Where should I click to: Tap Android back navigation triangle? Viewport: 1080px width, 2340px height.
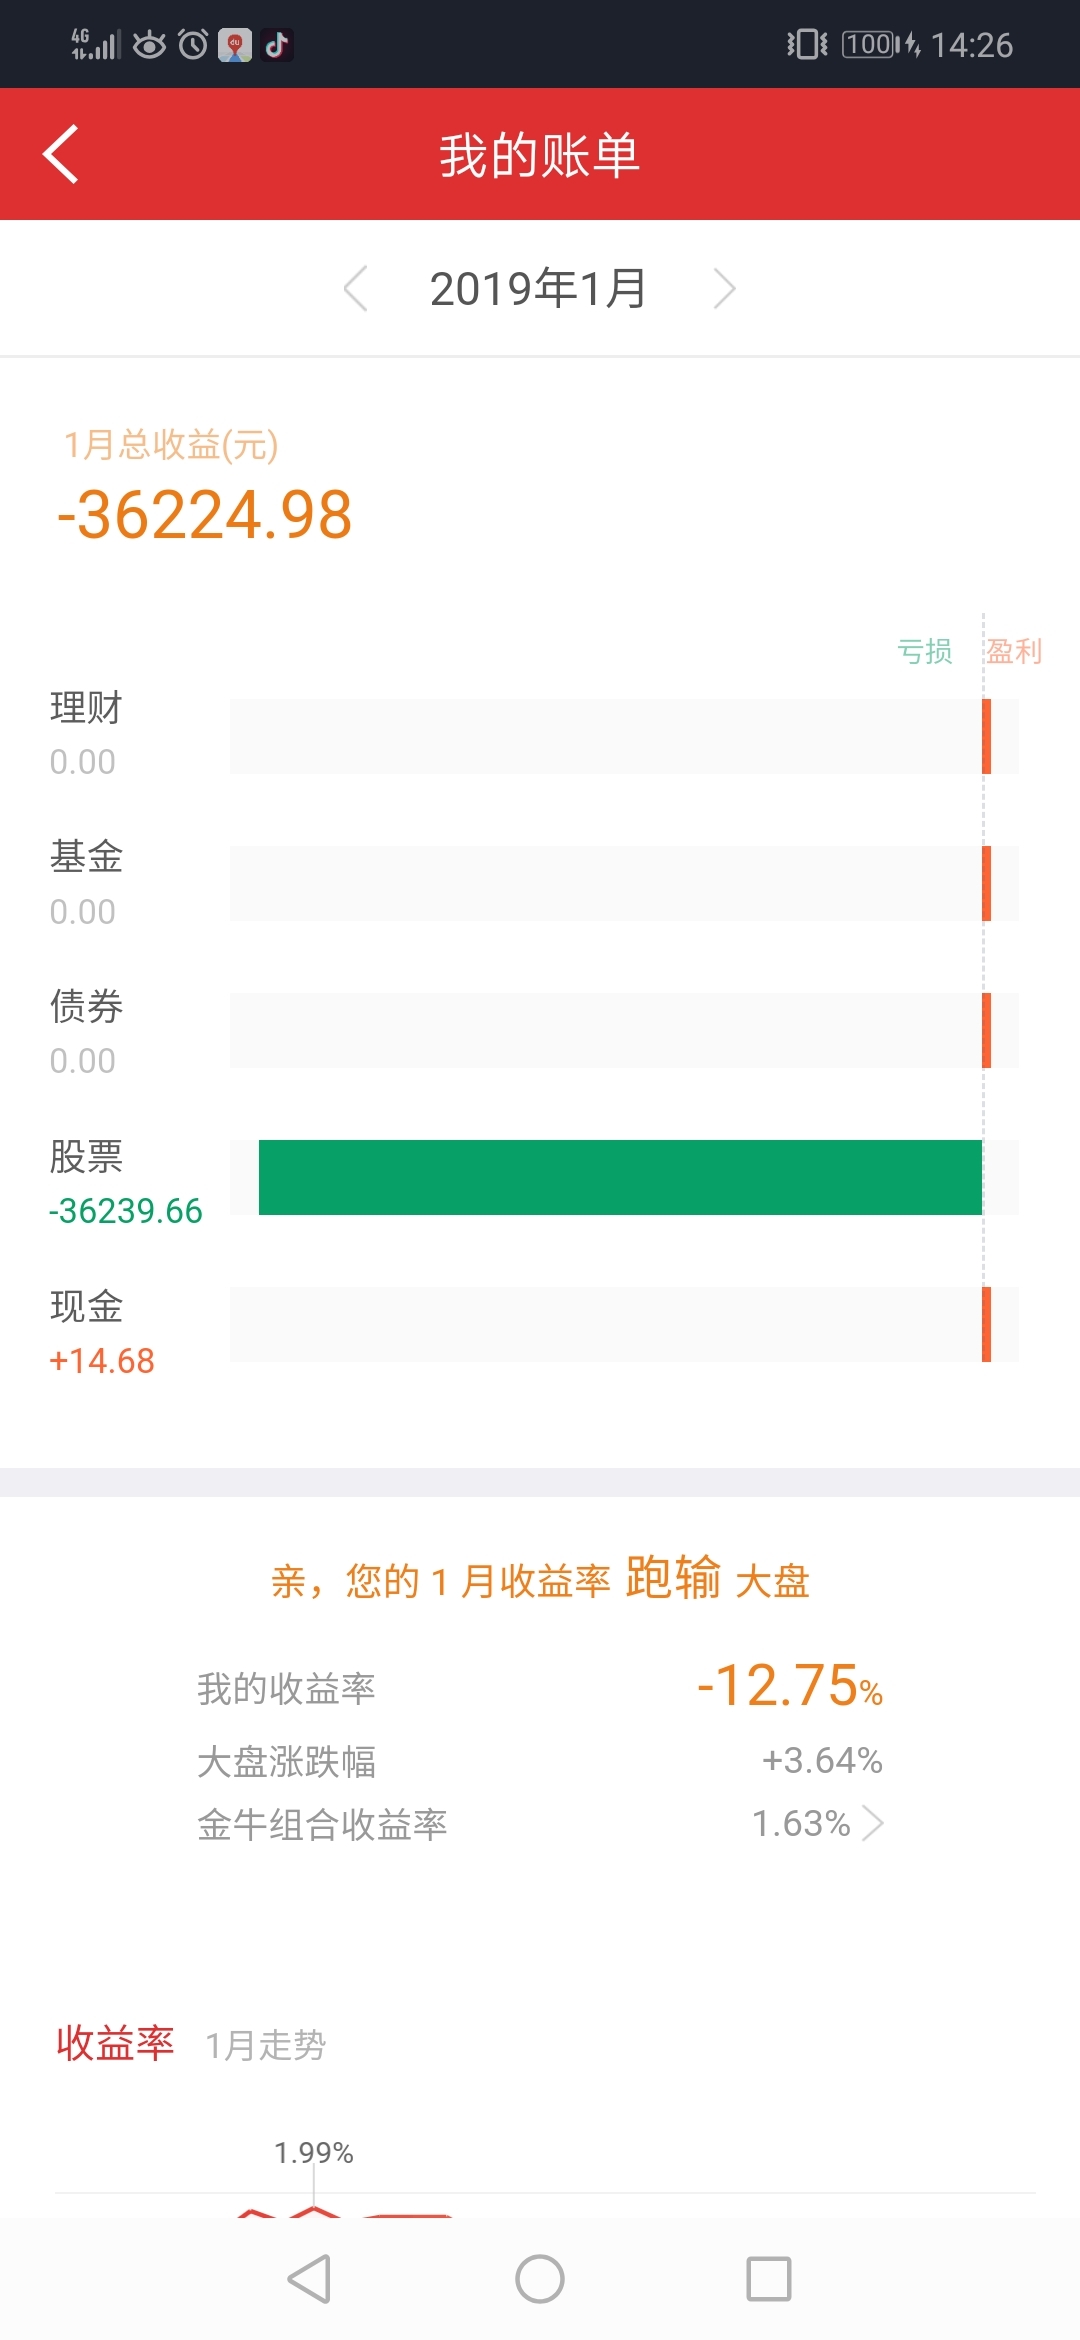pos(309,2279)
